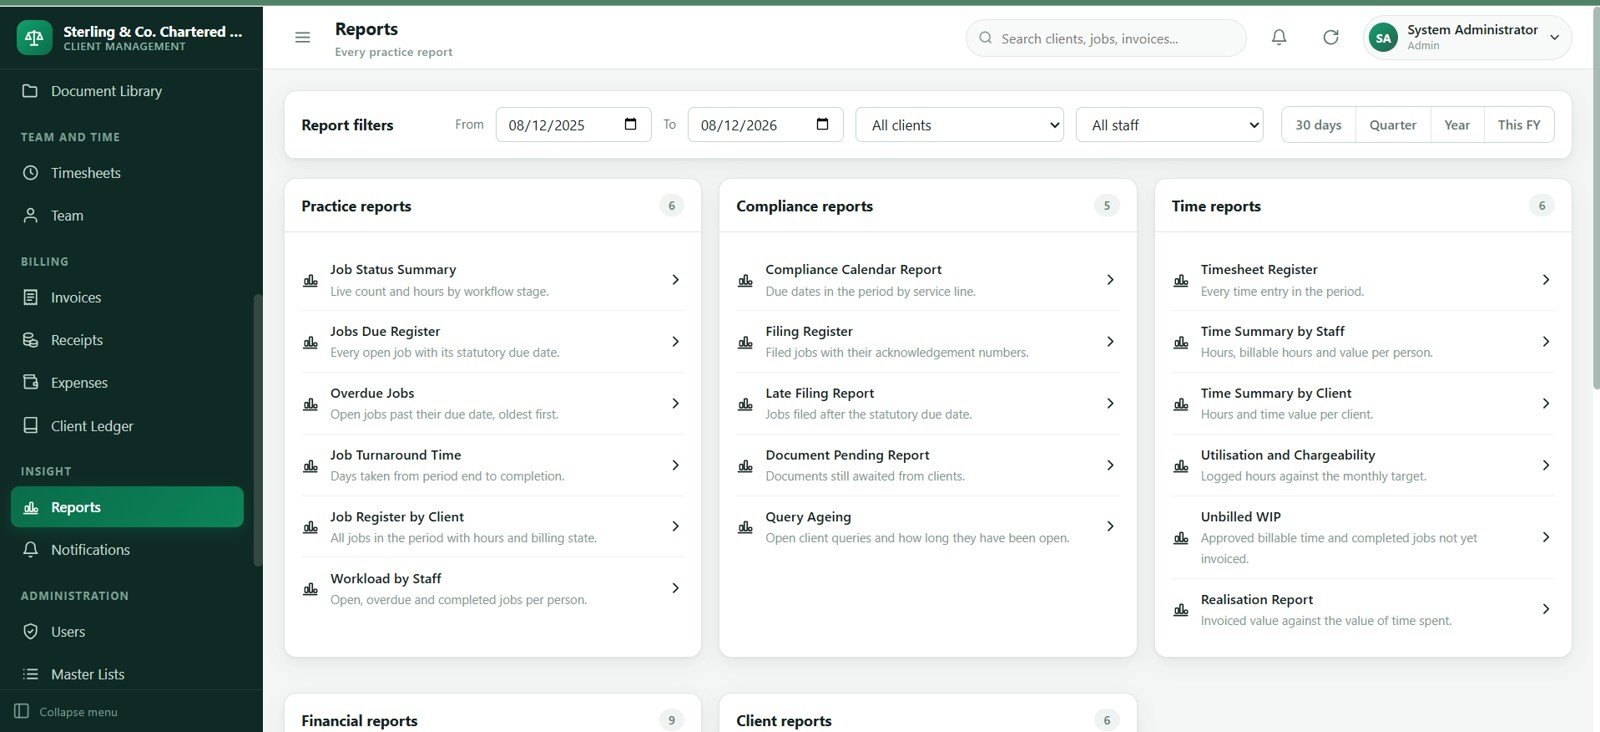Click chevron for Jobs Due Register
This screenshot has height=732, width=1600.
(x=675, y=342)
